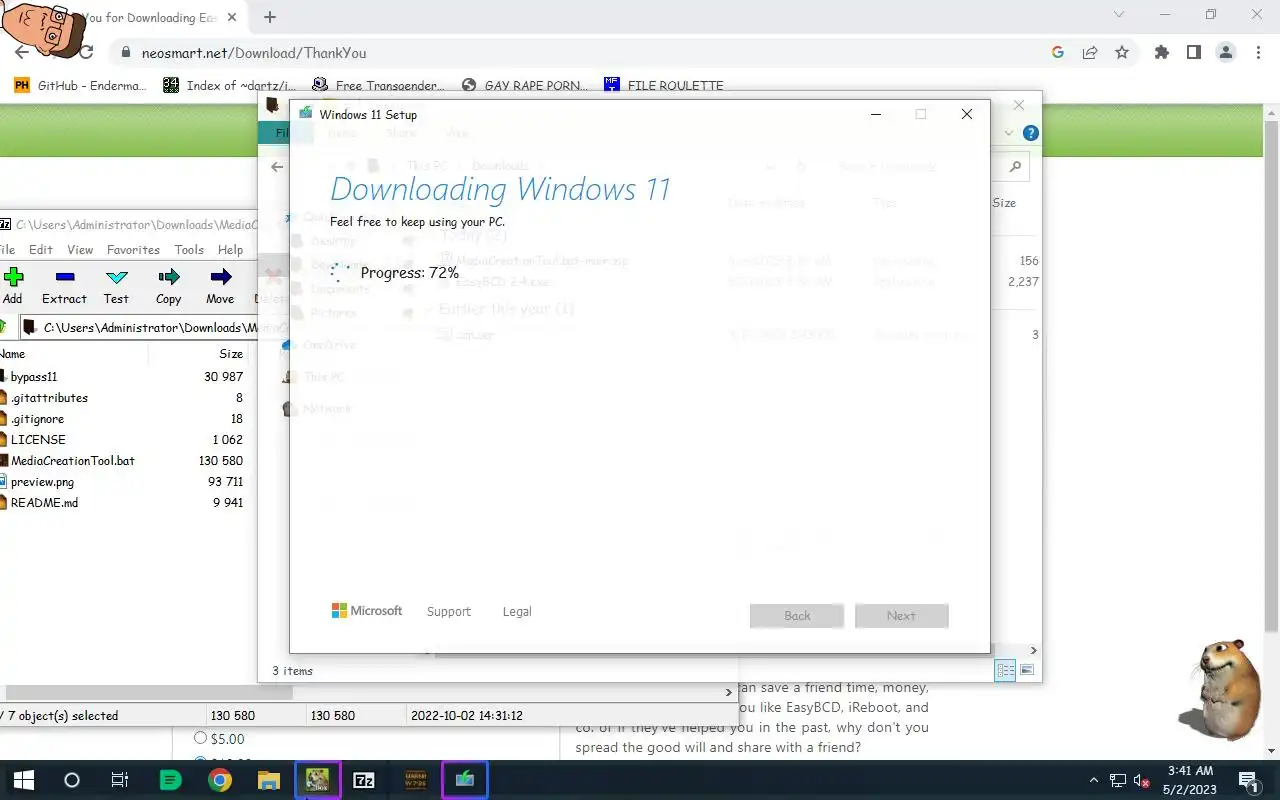This screenshot has height=800, width=1280.
Task: Click the Extract icon in 7-Zip
Action: (x=64, y=285)
